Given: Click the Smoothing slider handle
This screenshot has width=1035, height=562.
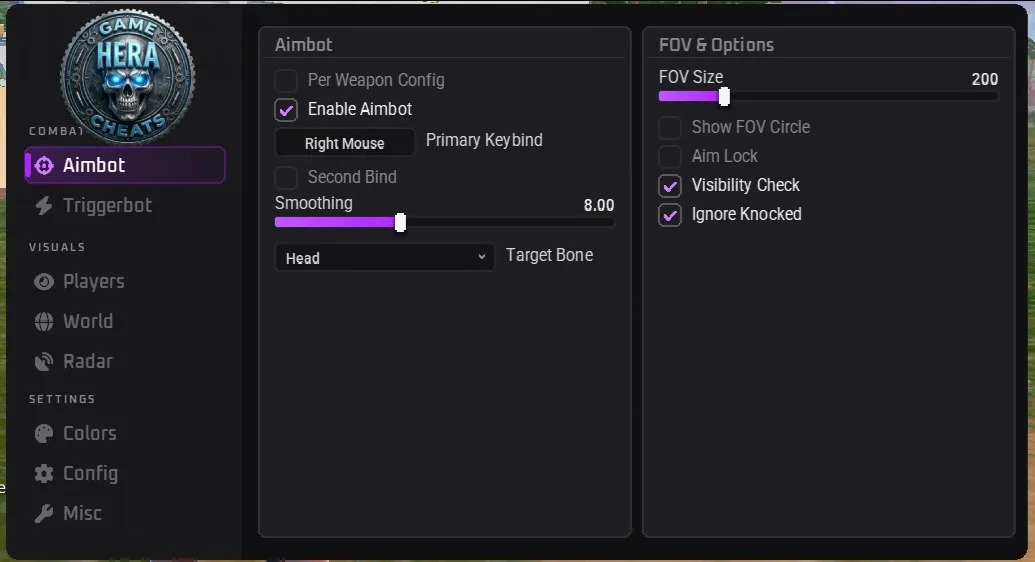Looking at the screenshot, I should [x=400, y=223].
